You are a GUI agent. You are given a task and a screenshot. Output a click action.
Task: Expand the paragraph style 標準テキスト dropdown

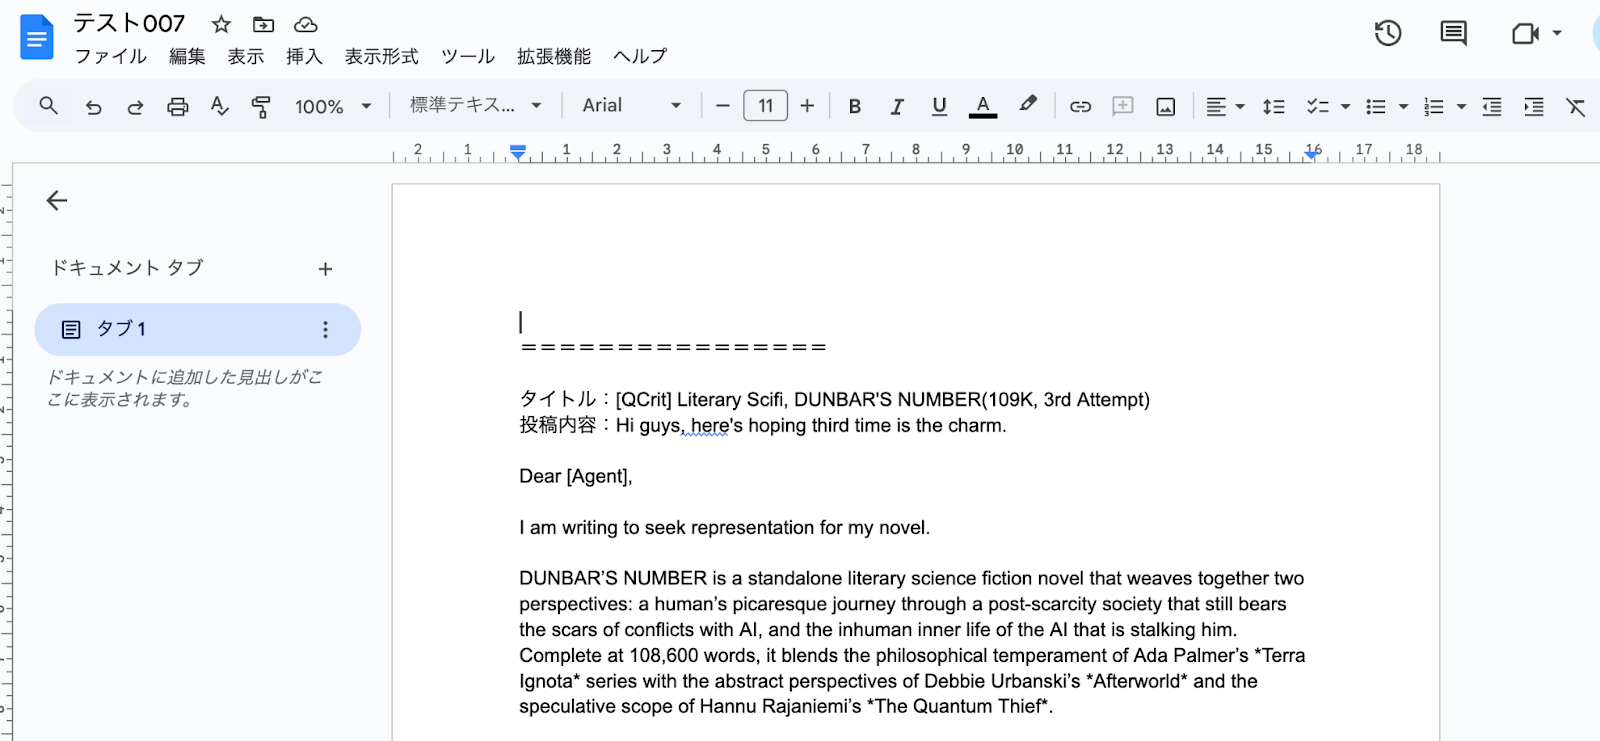click(475, 106)
